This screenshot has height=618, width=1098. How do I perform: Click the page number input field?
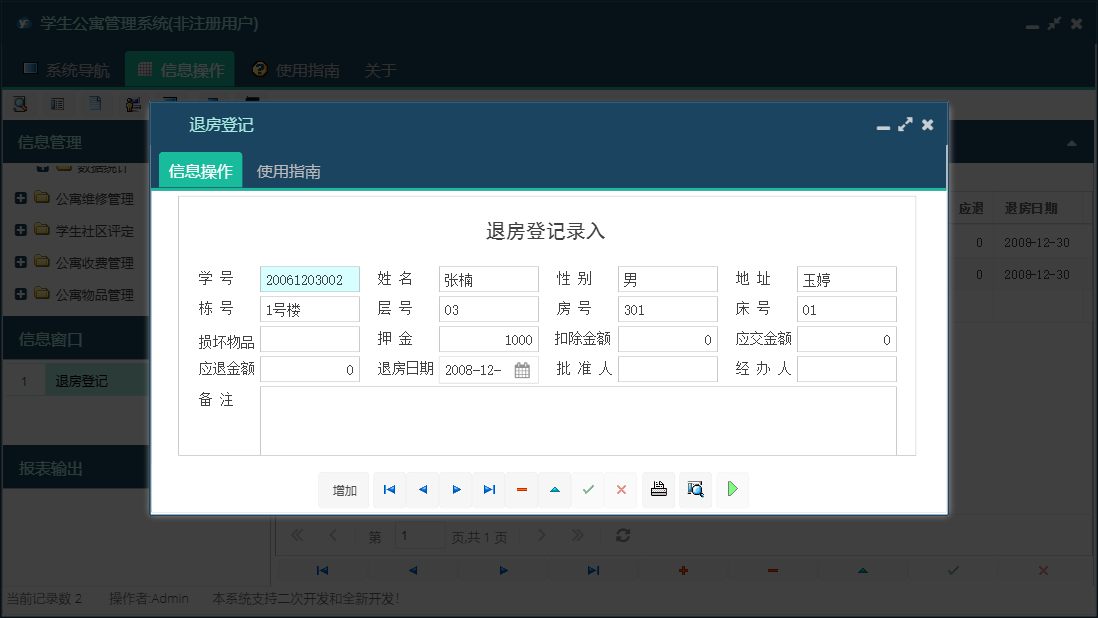coord(420,535)
